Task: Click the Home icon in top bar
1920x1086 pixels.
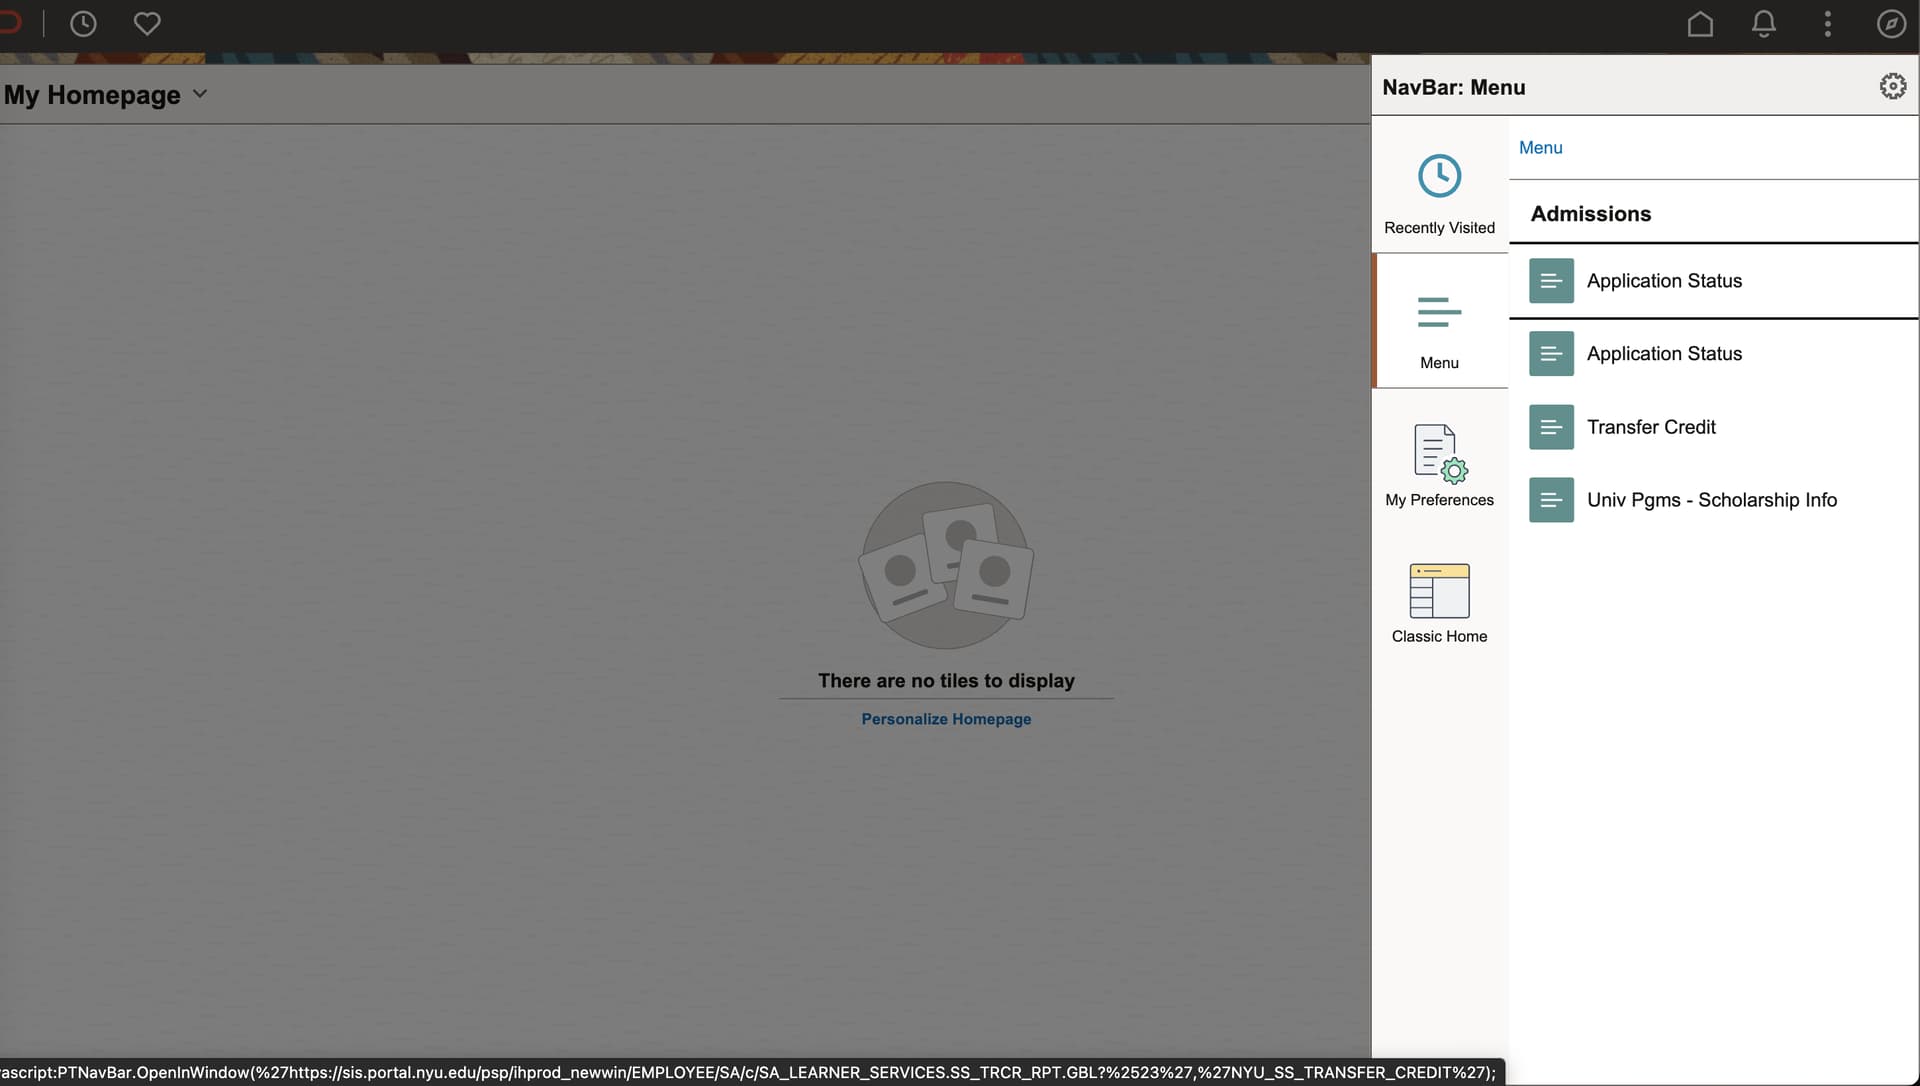Action: click(x=1700, y=24)
